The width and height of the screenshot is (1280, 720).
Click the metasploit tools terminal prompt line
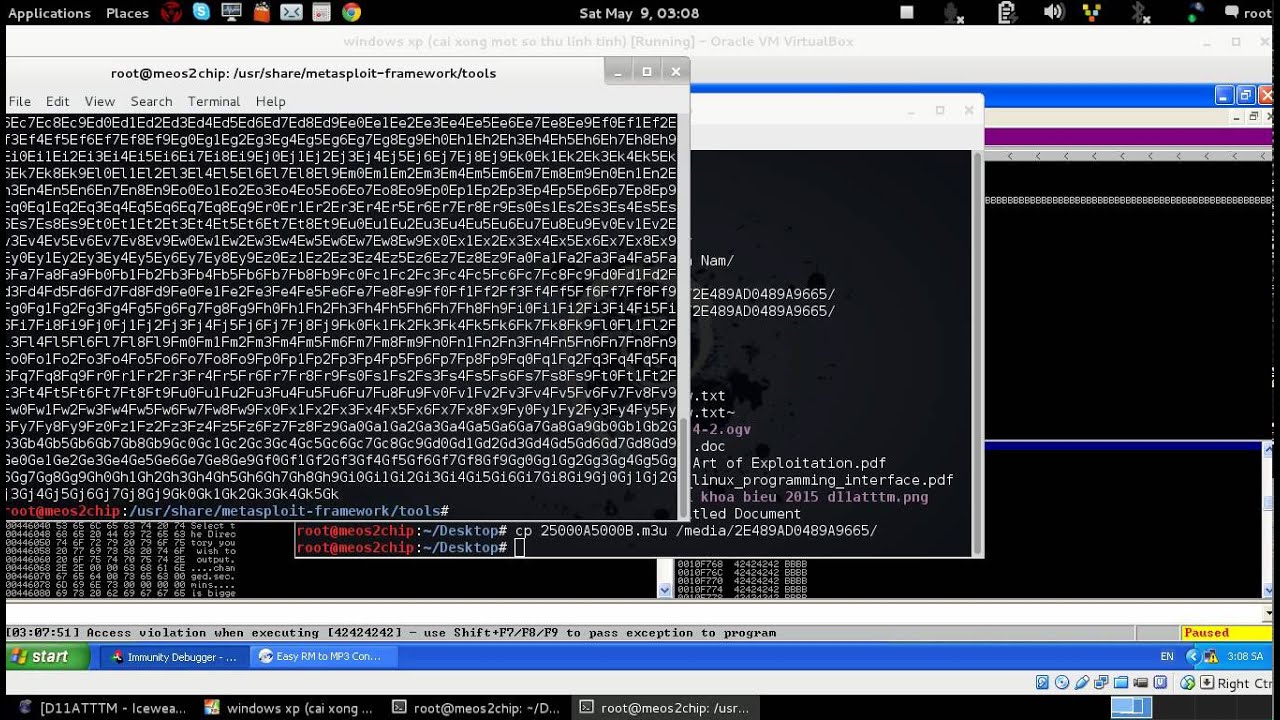(x=229, y=511)
